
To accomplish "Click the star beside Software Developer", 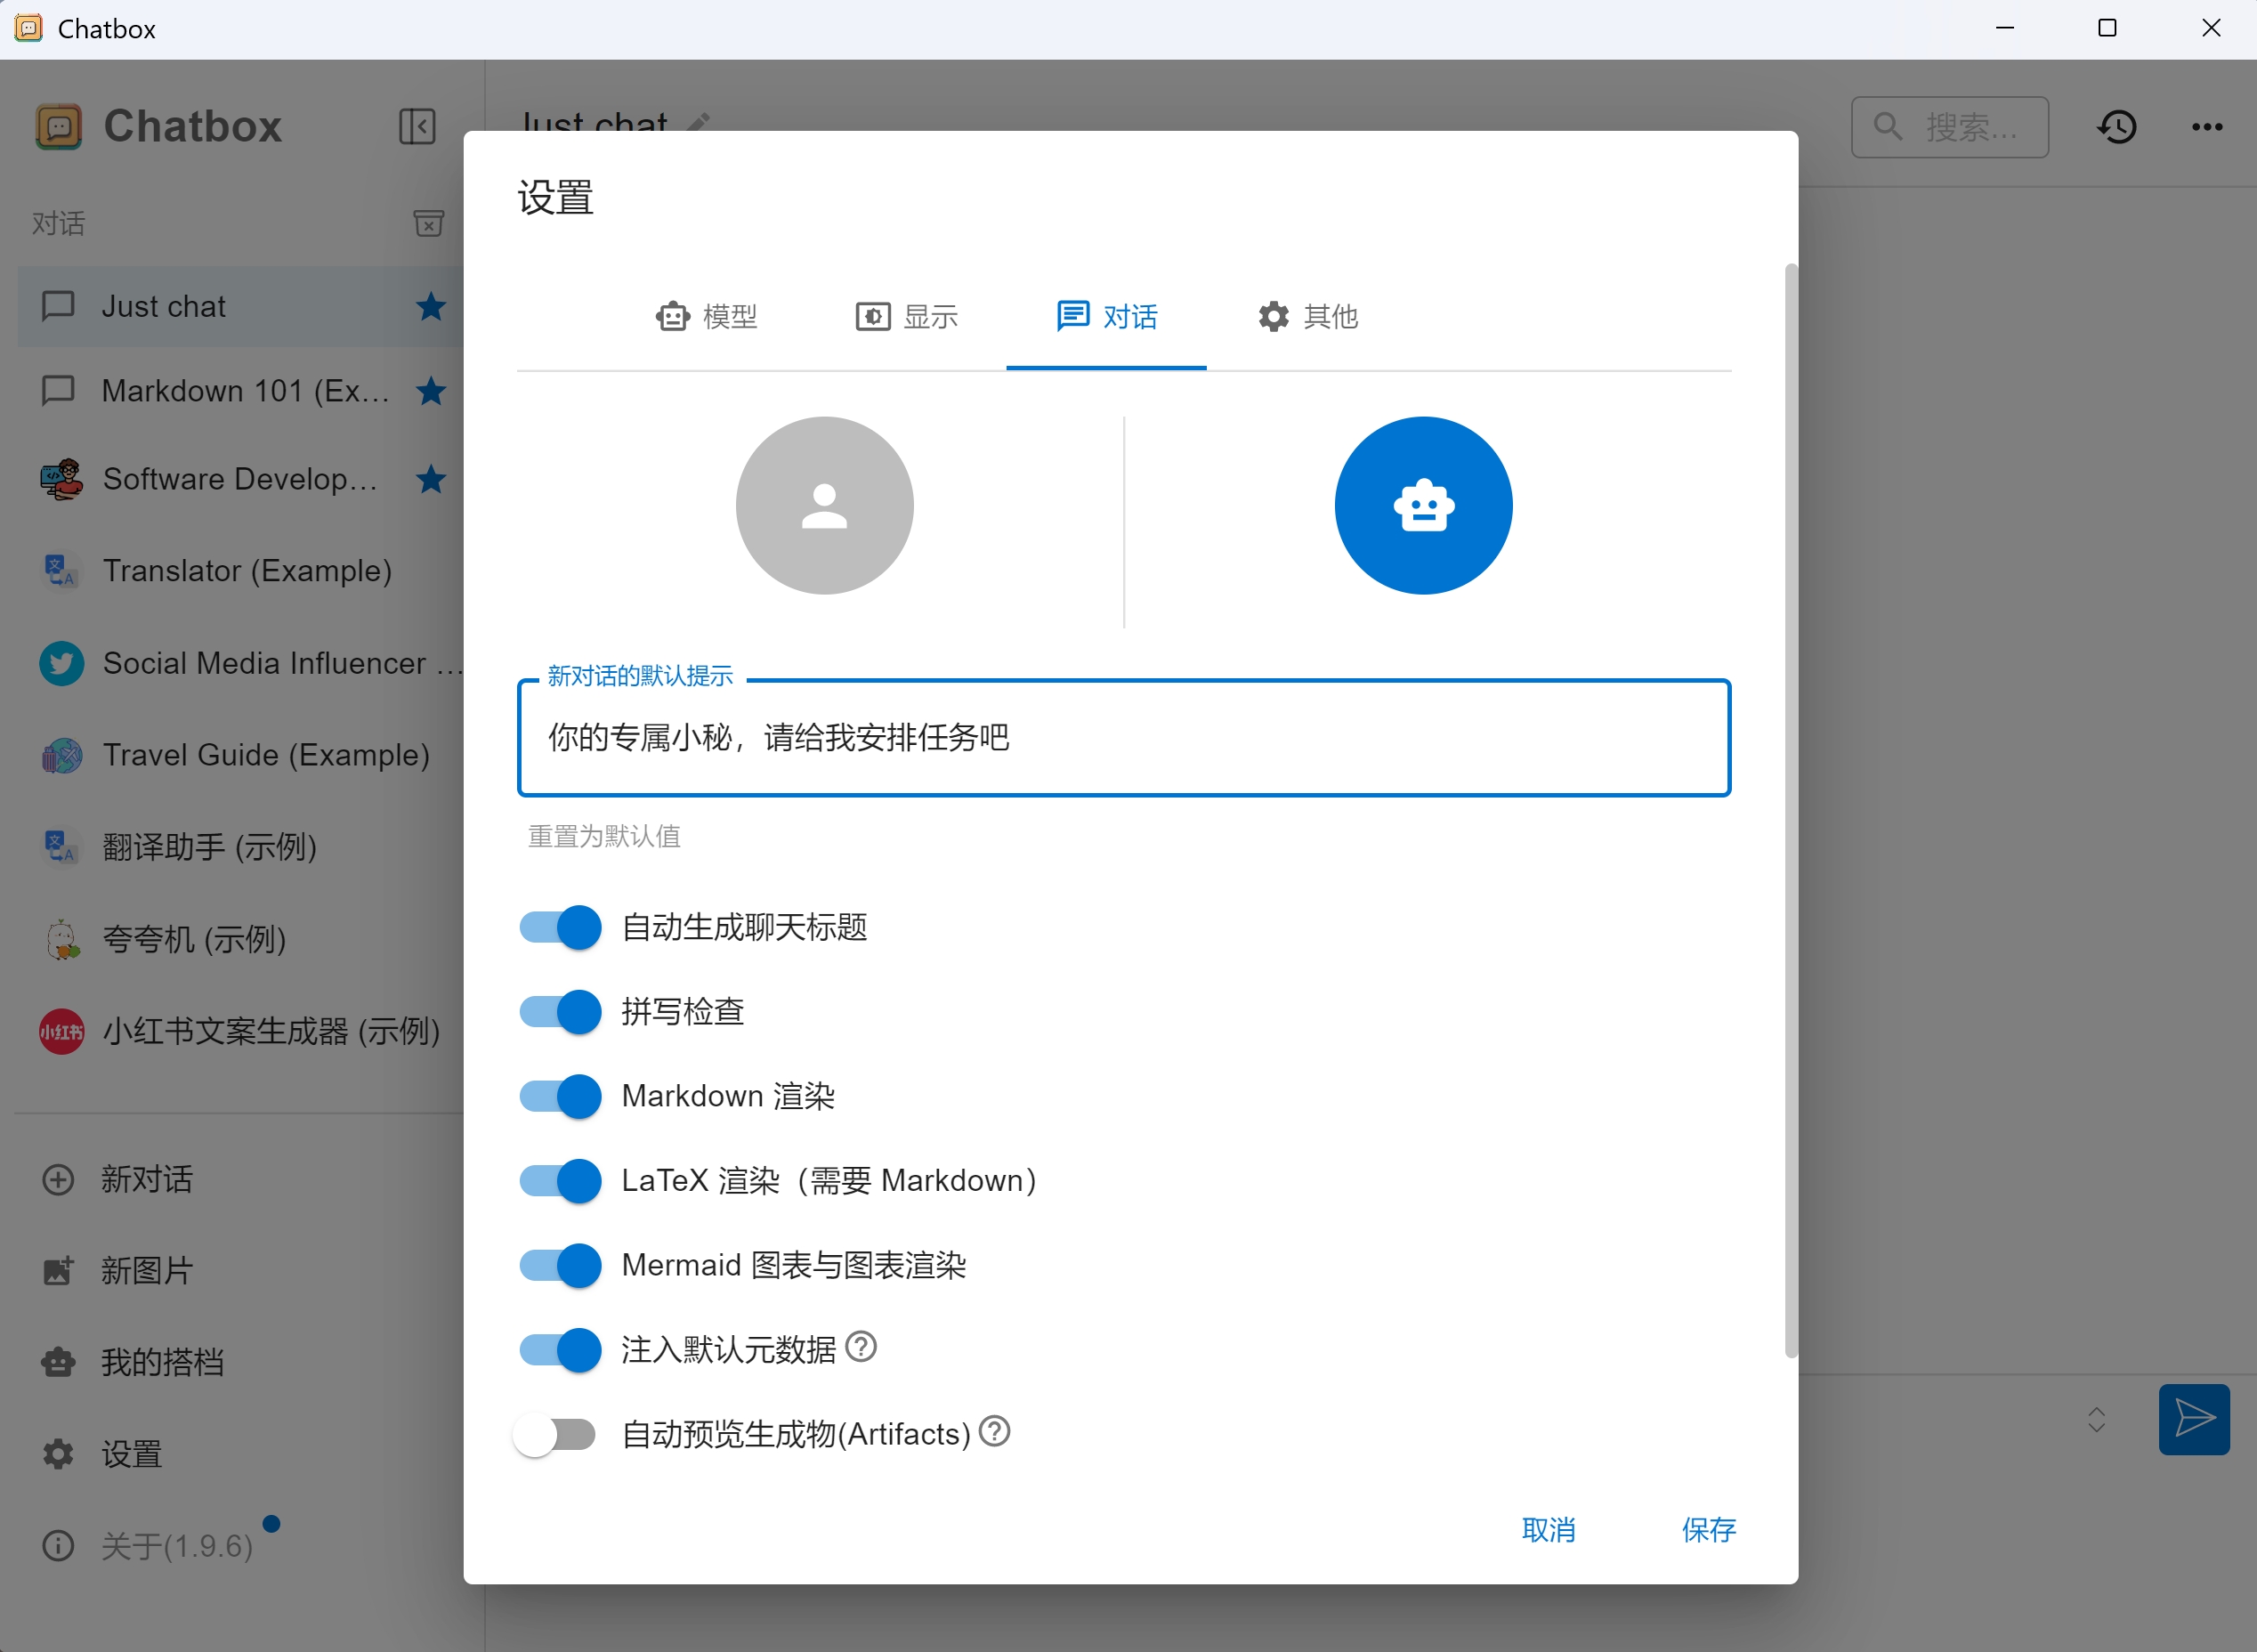I will tap(431, 479).
